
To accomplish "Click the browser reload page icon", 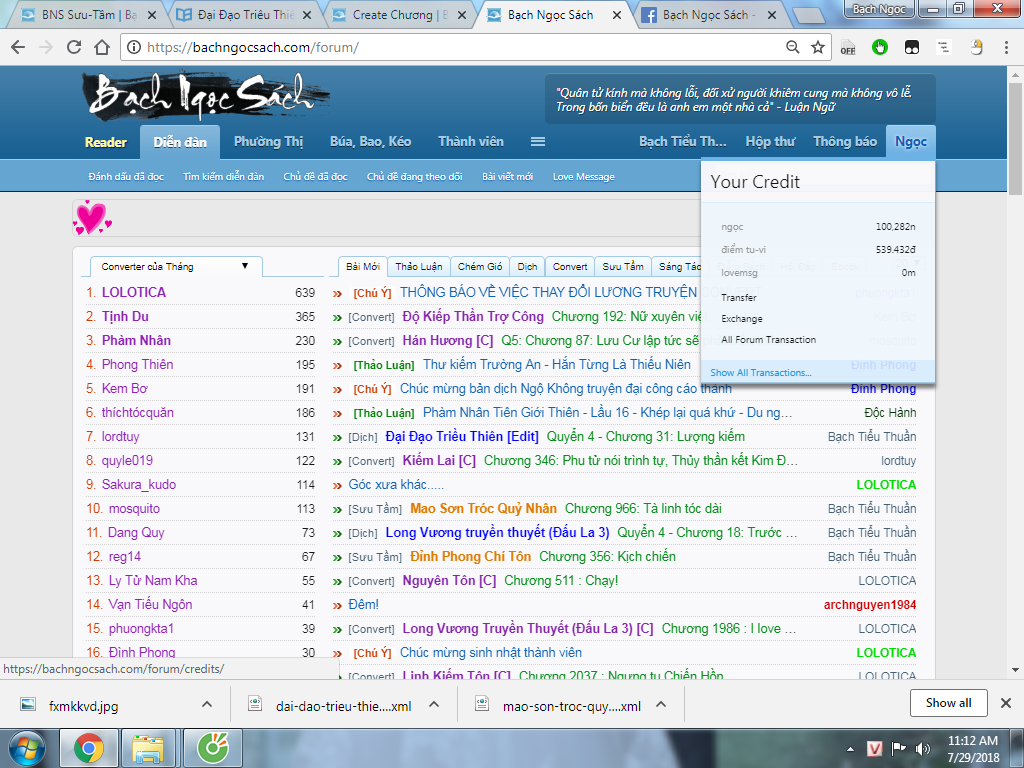I will point(72,47).
